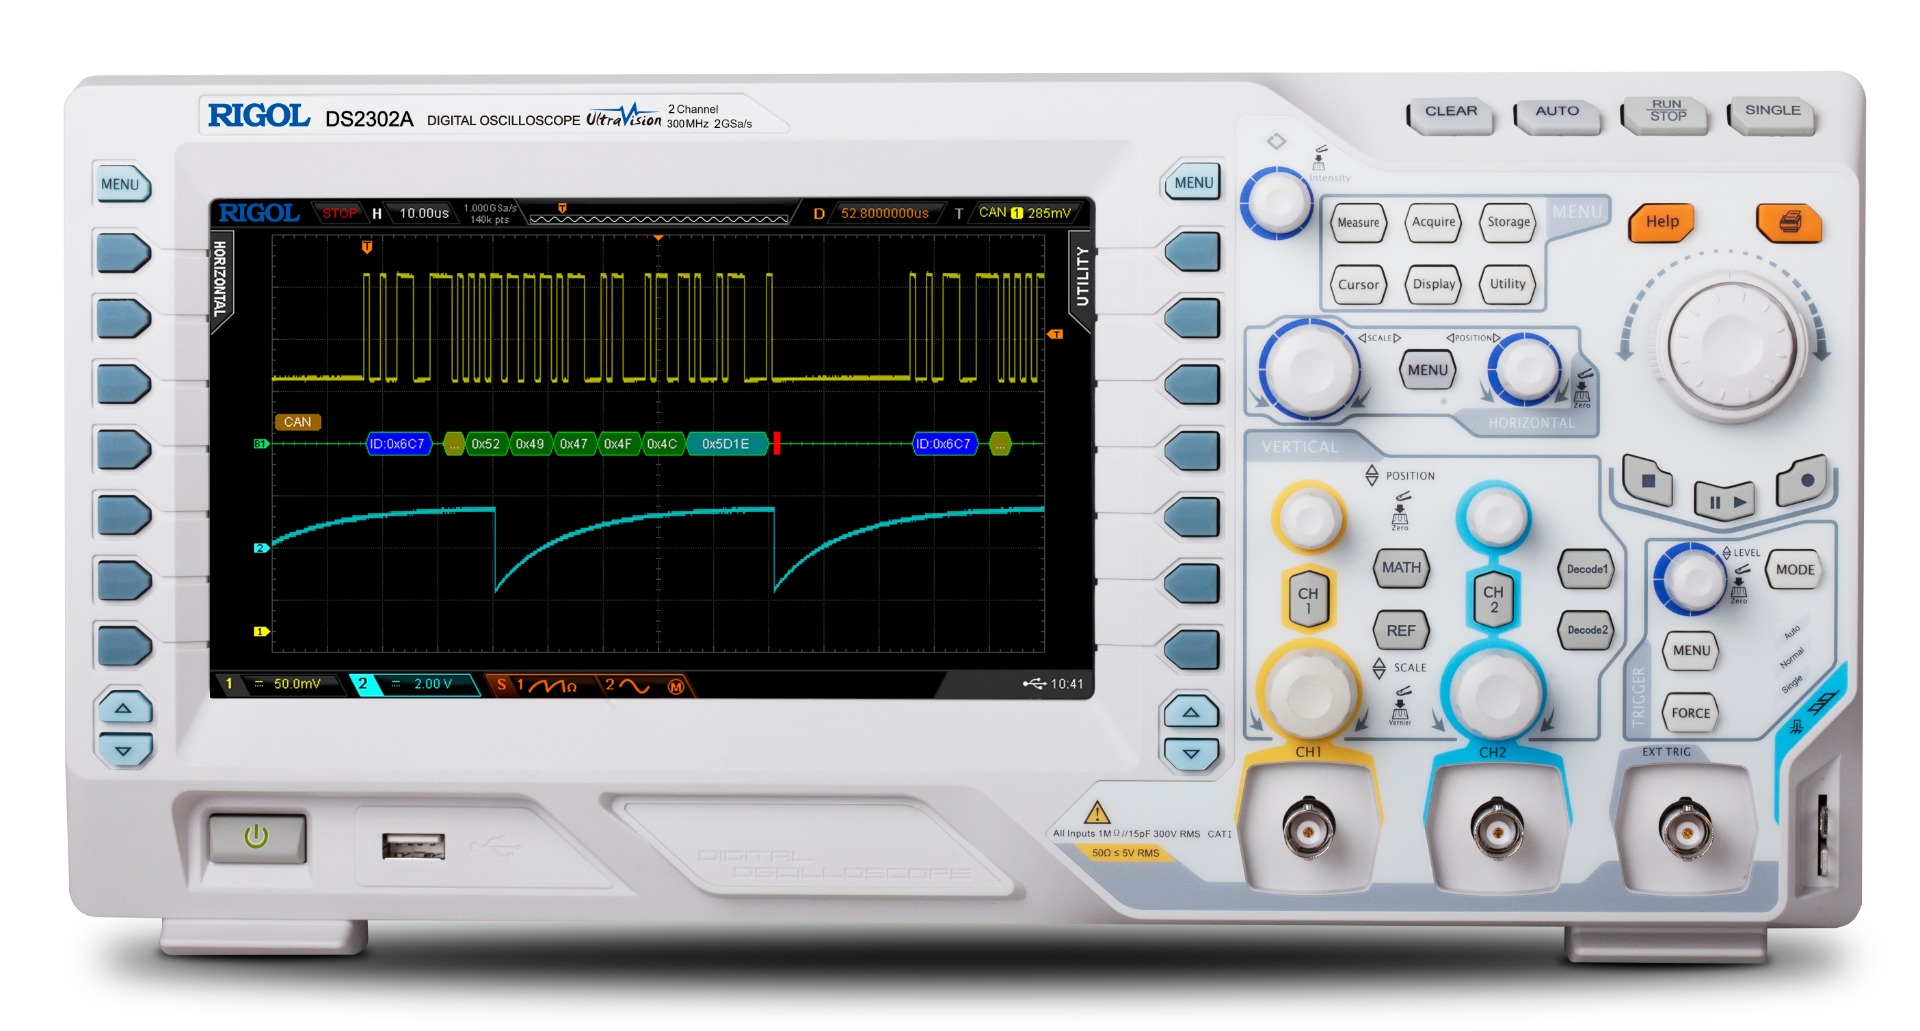Viewport: 1920px width, 1031px height.
Task: Open the Decode1 options
Action: [1586, 570]
